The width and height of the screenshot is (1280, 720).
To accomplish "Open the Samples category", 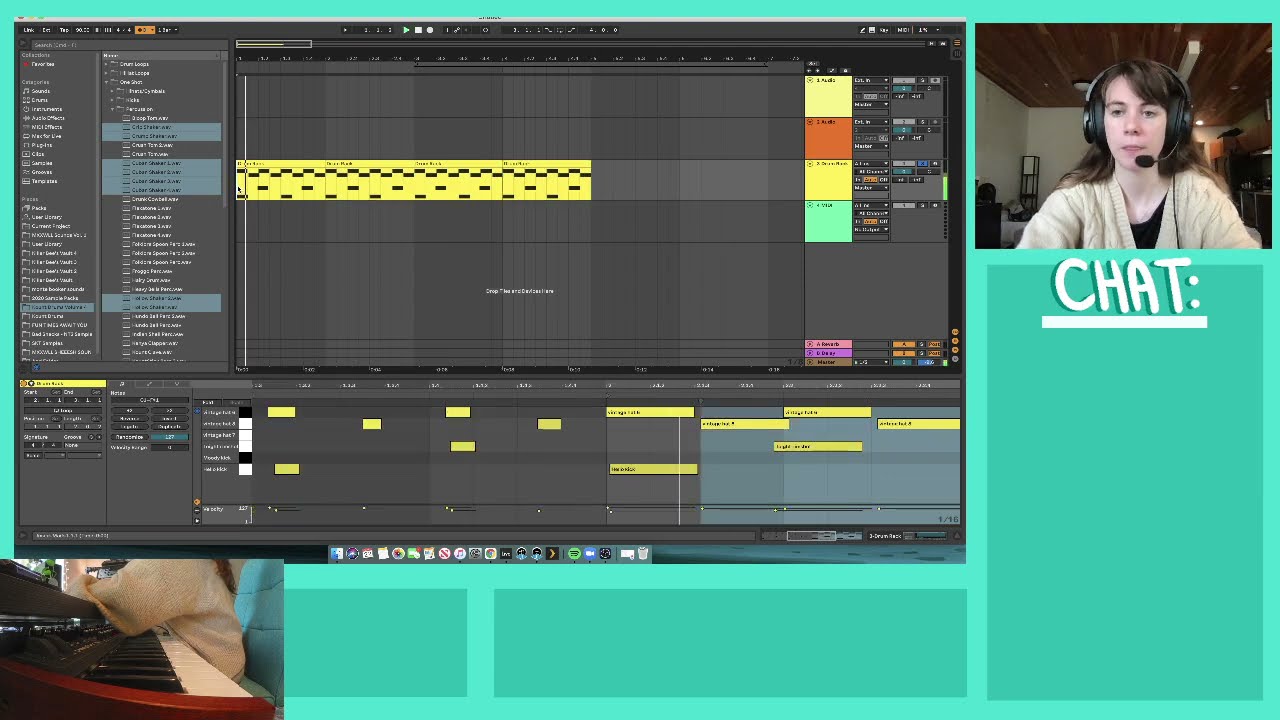I will pos(42,163).
